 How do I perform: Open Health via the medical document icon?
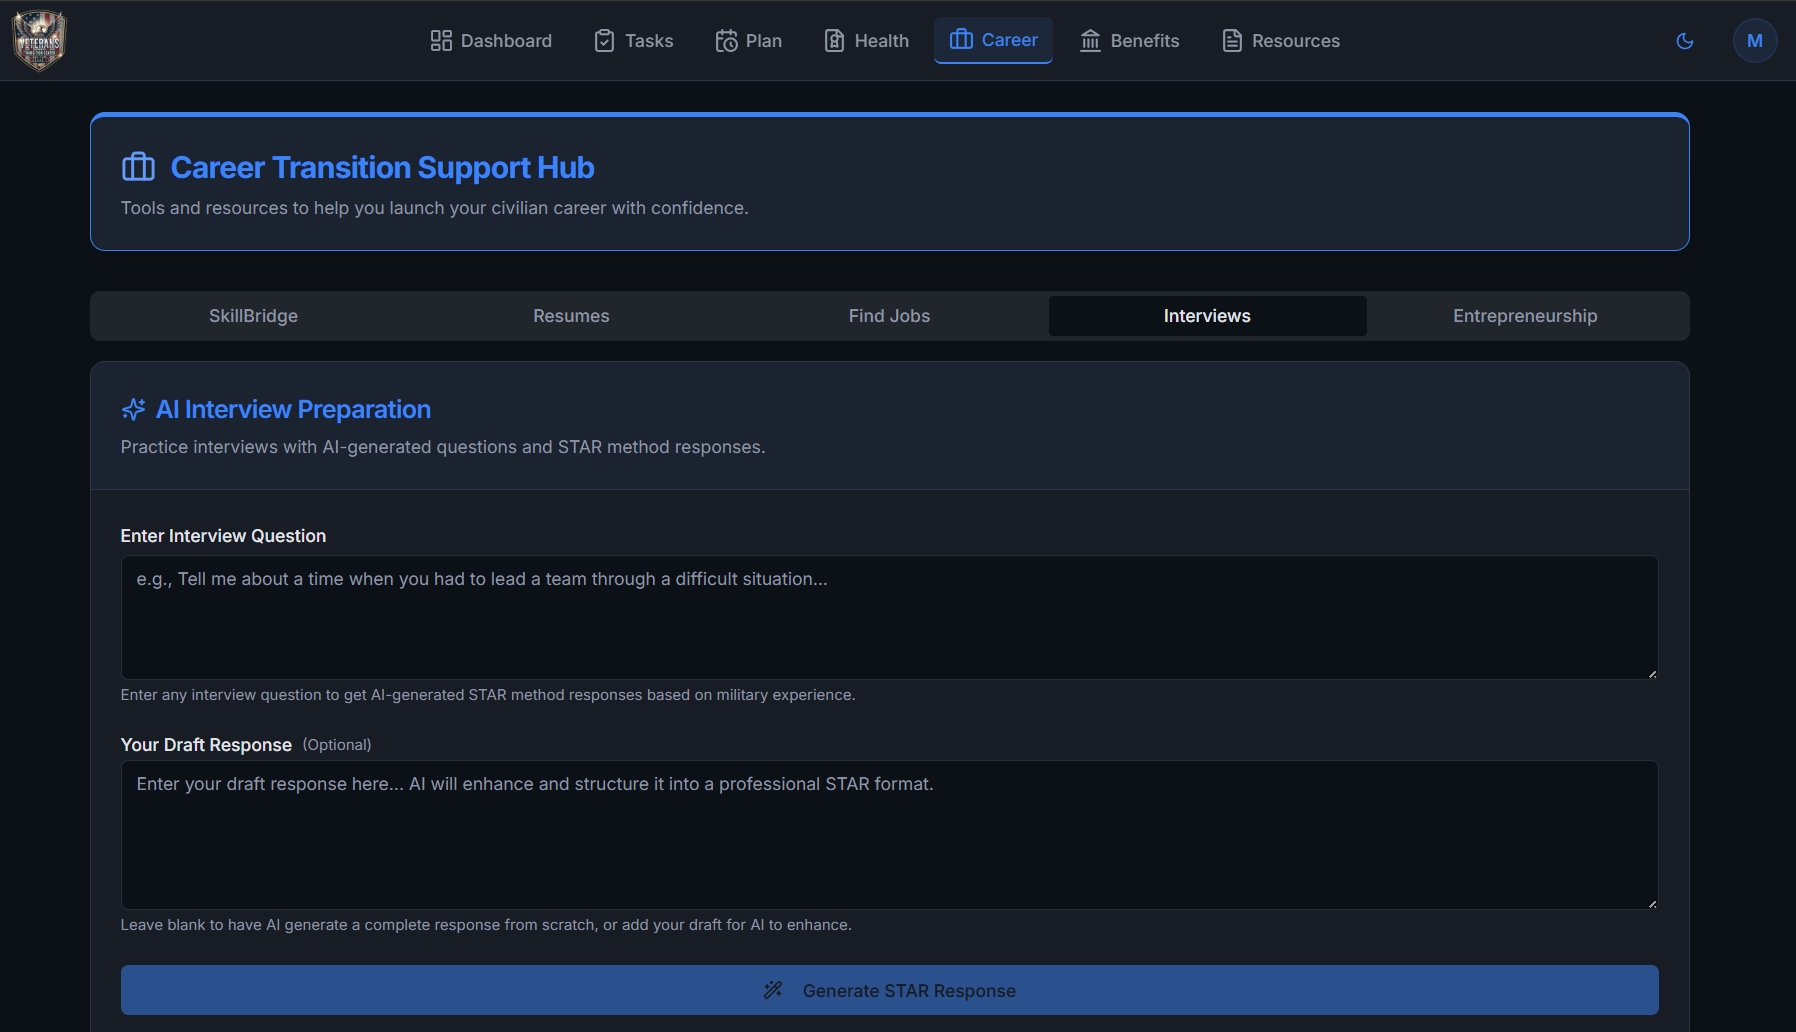click(x=834, y=40)
